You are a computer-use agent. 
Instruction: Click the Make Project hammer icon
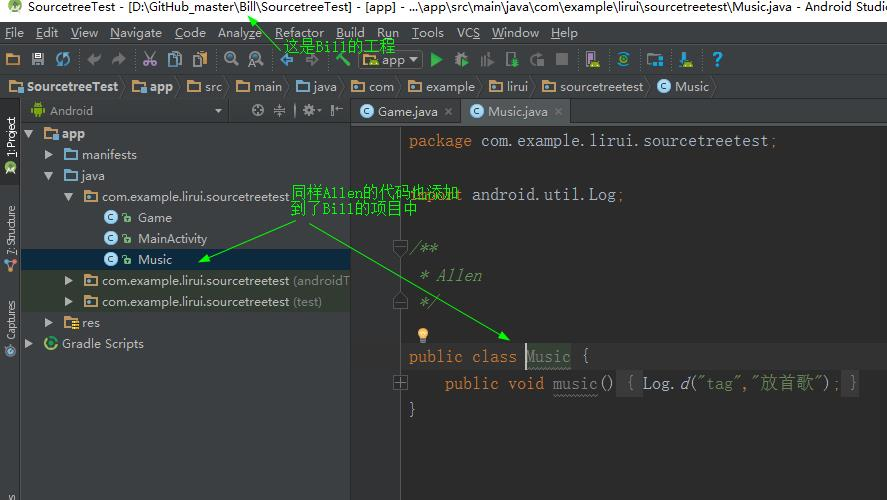343,59
